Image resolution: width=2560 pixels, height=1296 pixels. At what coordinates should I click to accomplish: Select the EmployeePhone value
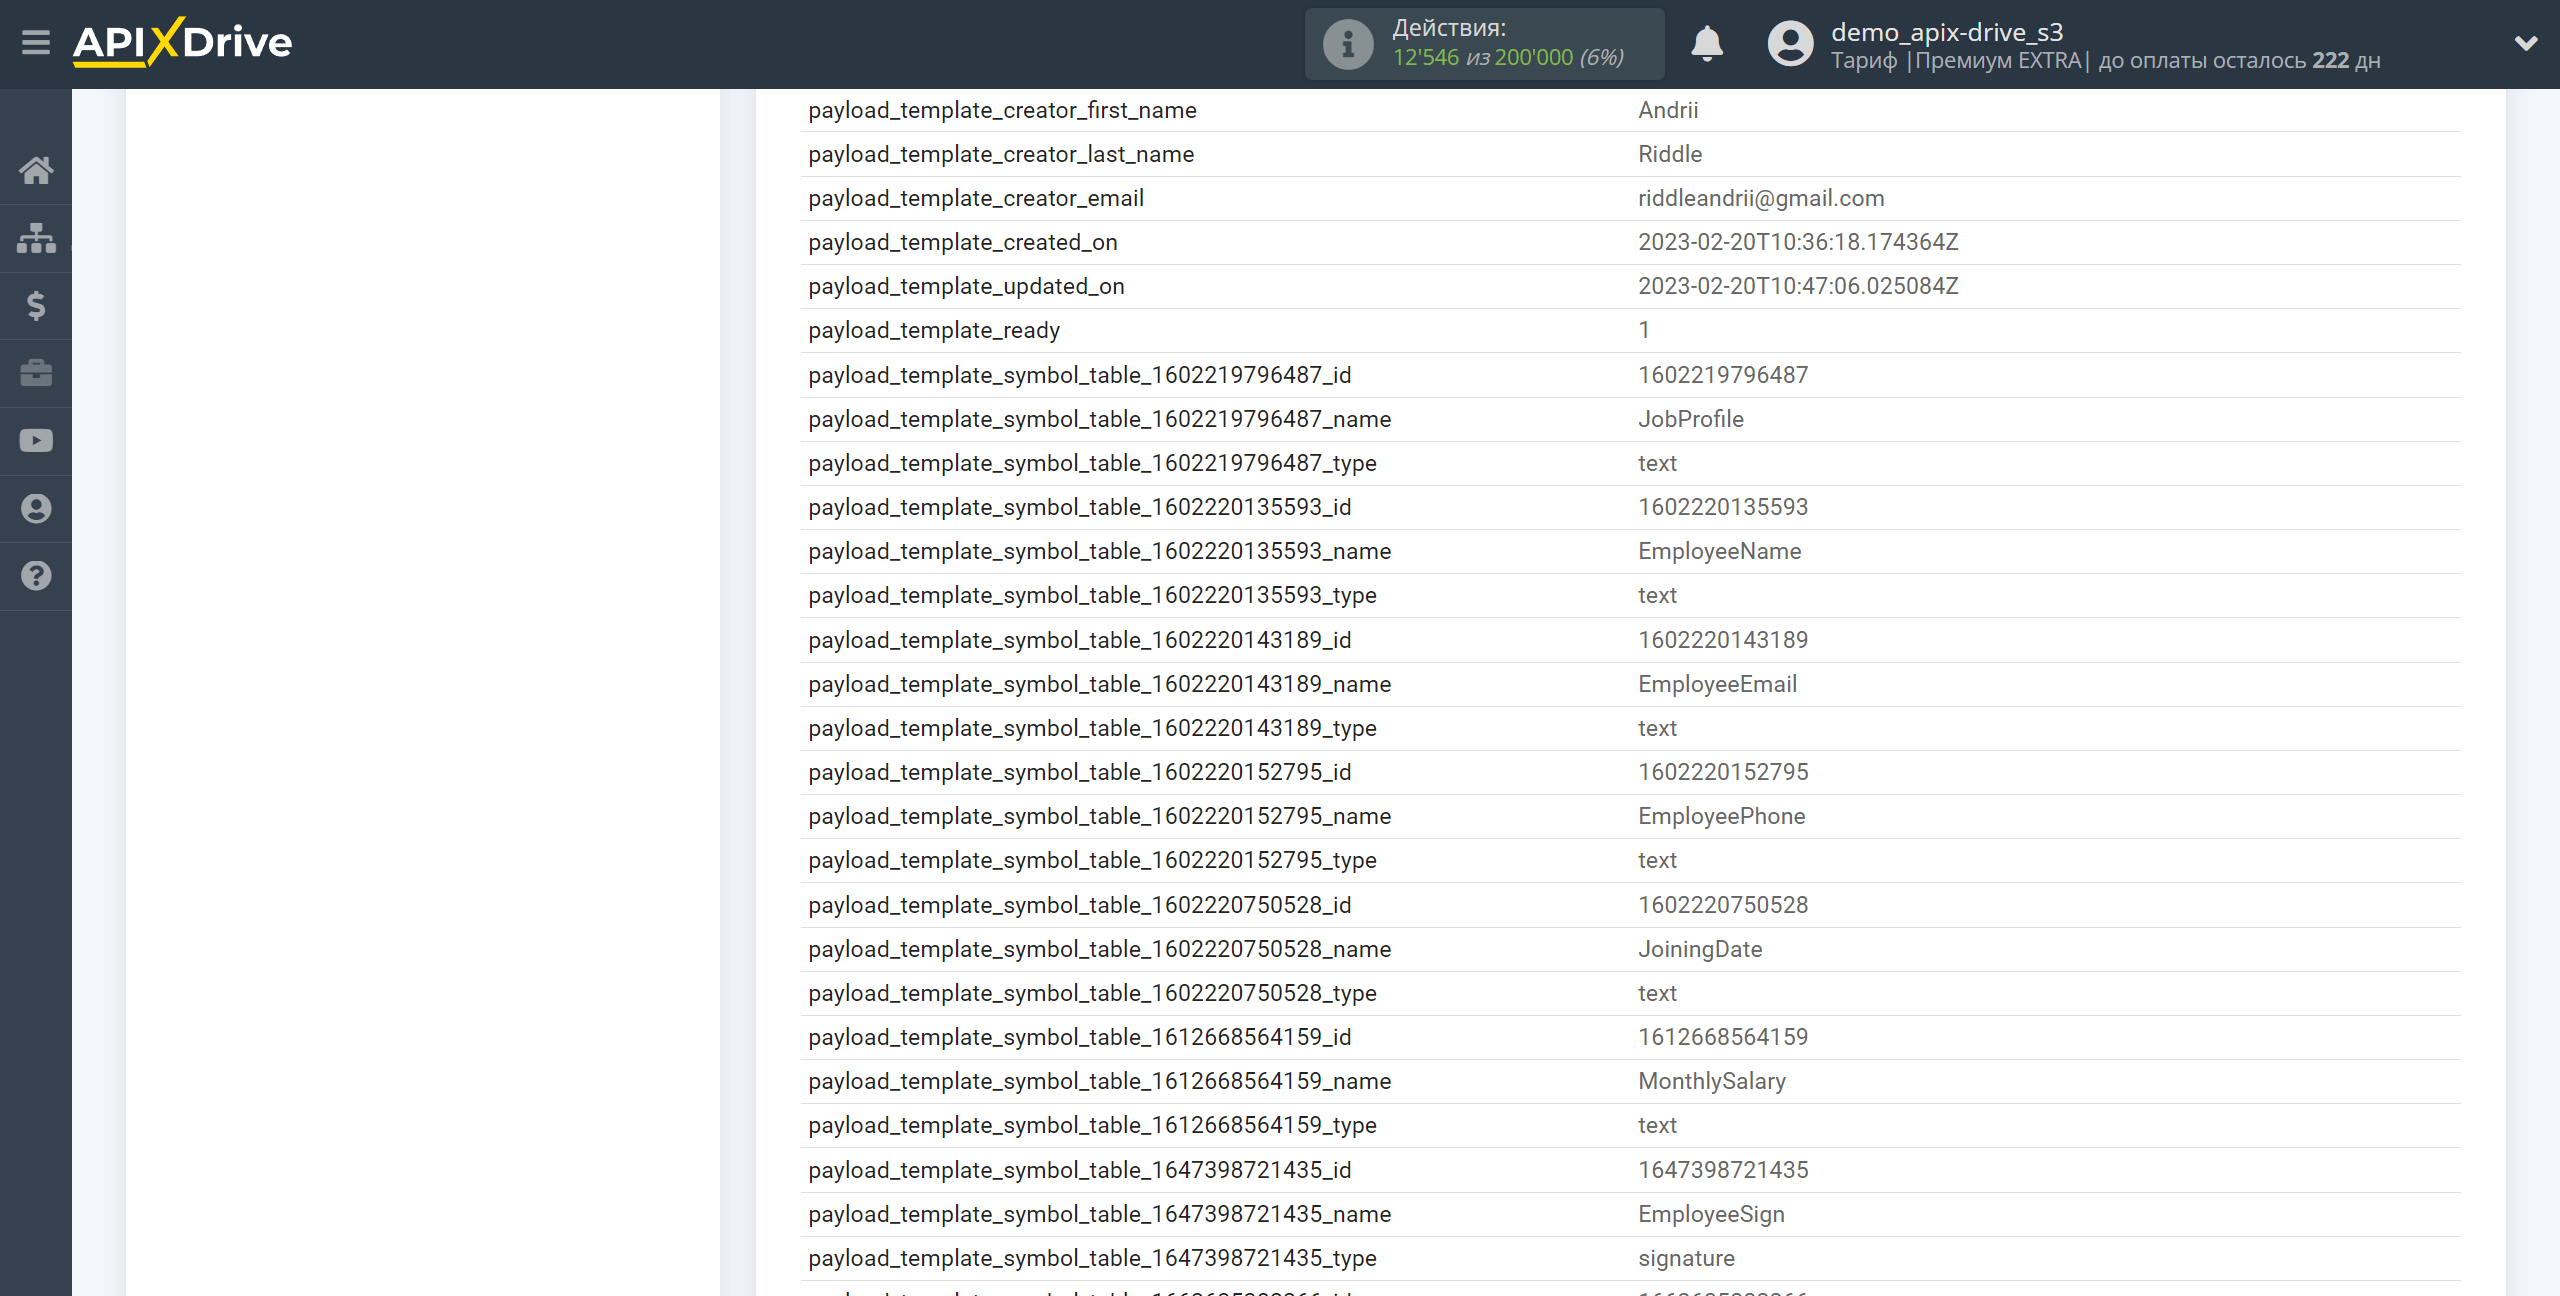click(1722, 816)
